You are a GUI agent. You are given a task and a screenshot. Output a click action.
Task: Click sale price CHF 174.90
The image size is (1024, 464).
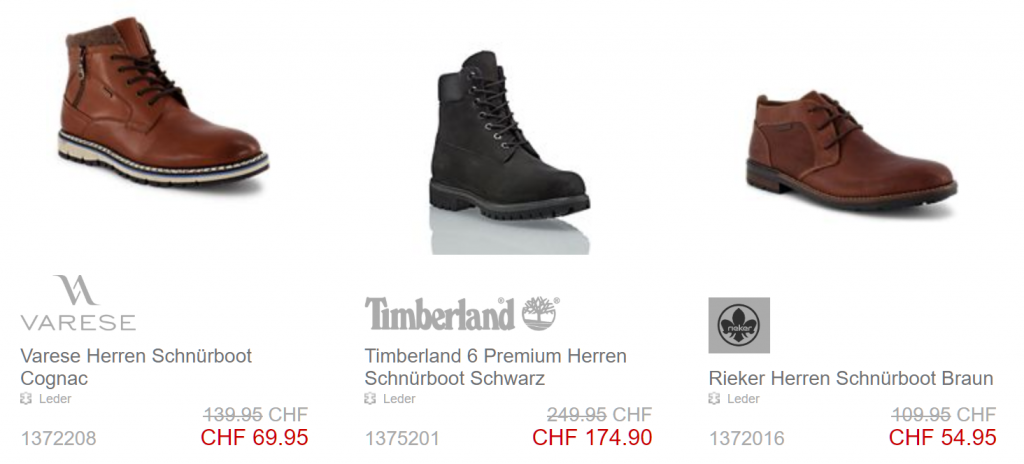[x=592, y=437]
